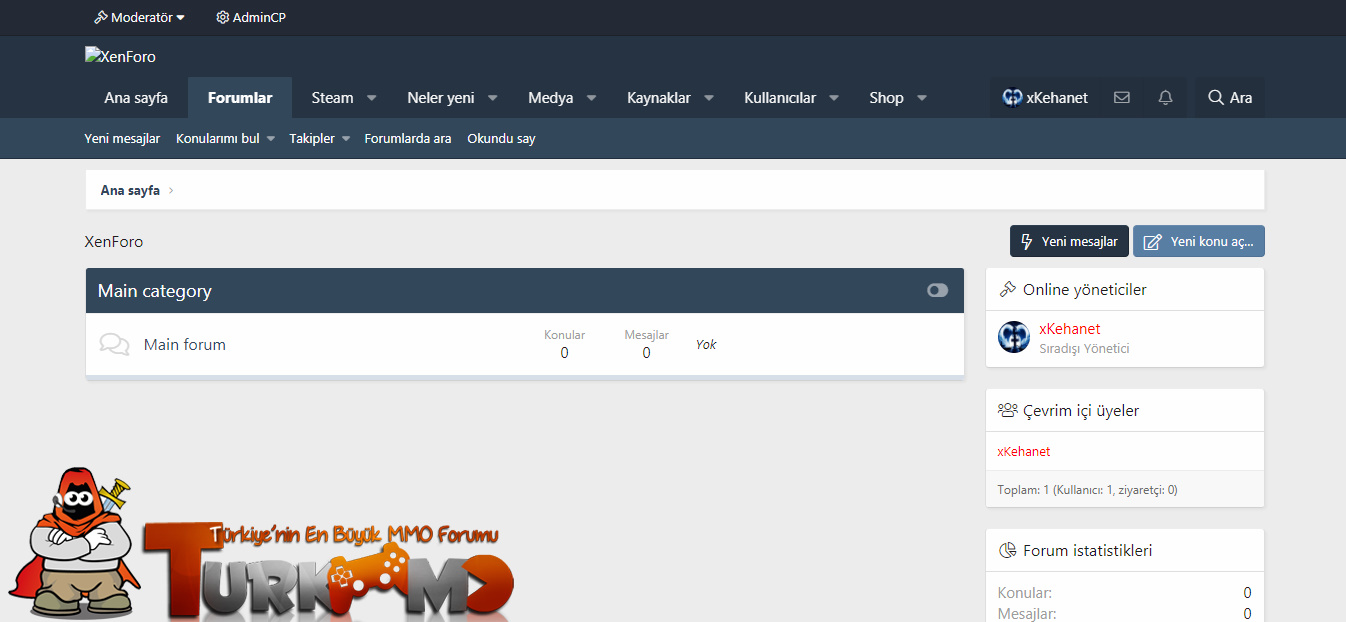Click the Yeni mesajlar lightning button
This screenshot has width=1346, height=622.
coord(1069,241)
